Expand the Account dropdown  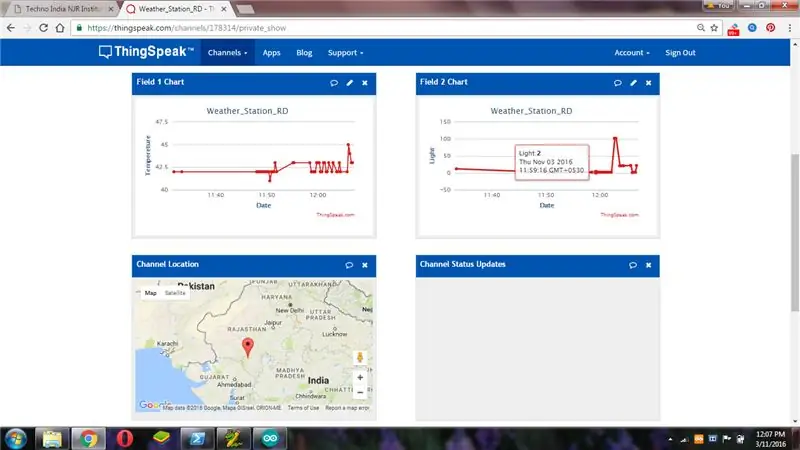coord(632,53)
